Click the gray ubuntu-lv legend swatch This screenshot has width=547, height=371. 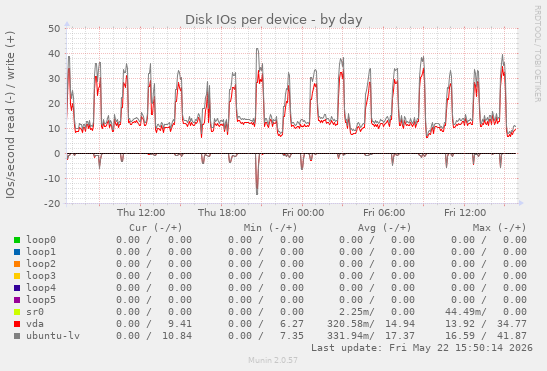click(17, 336)
